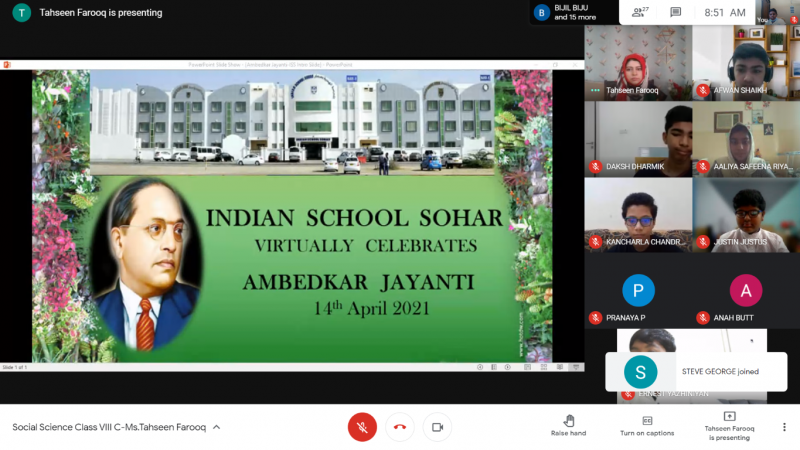Click the presented Ambedkar Jayanti slide
The image size is (800, 450).
tap(292, 216)
